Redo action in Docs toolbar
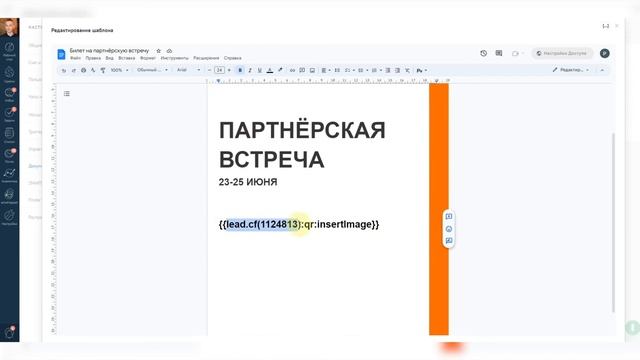This screenshot has height=360, width=640. [x=73, y=70]
